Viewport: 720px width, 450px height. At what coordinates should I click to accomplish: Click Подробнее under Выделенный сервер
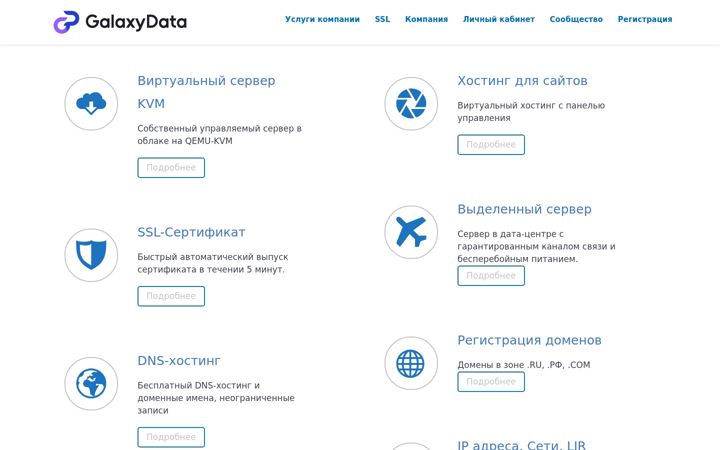pos(491,276)
